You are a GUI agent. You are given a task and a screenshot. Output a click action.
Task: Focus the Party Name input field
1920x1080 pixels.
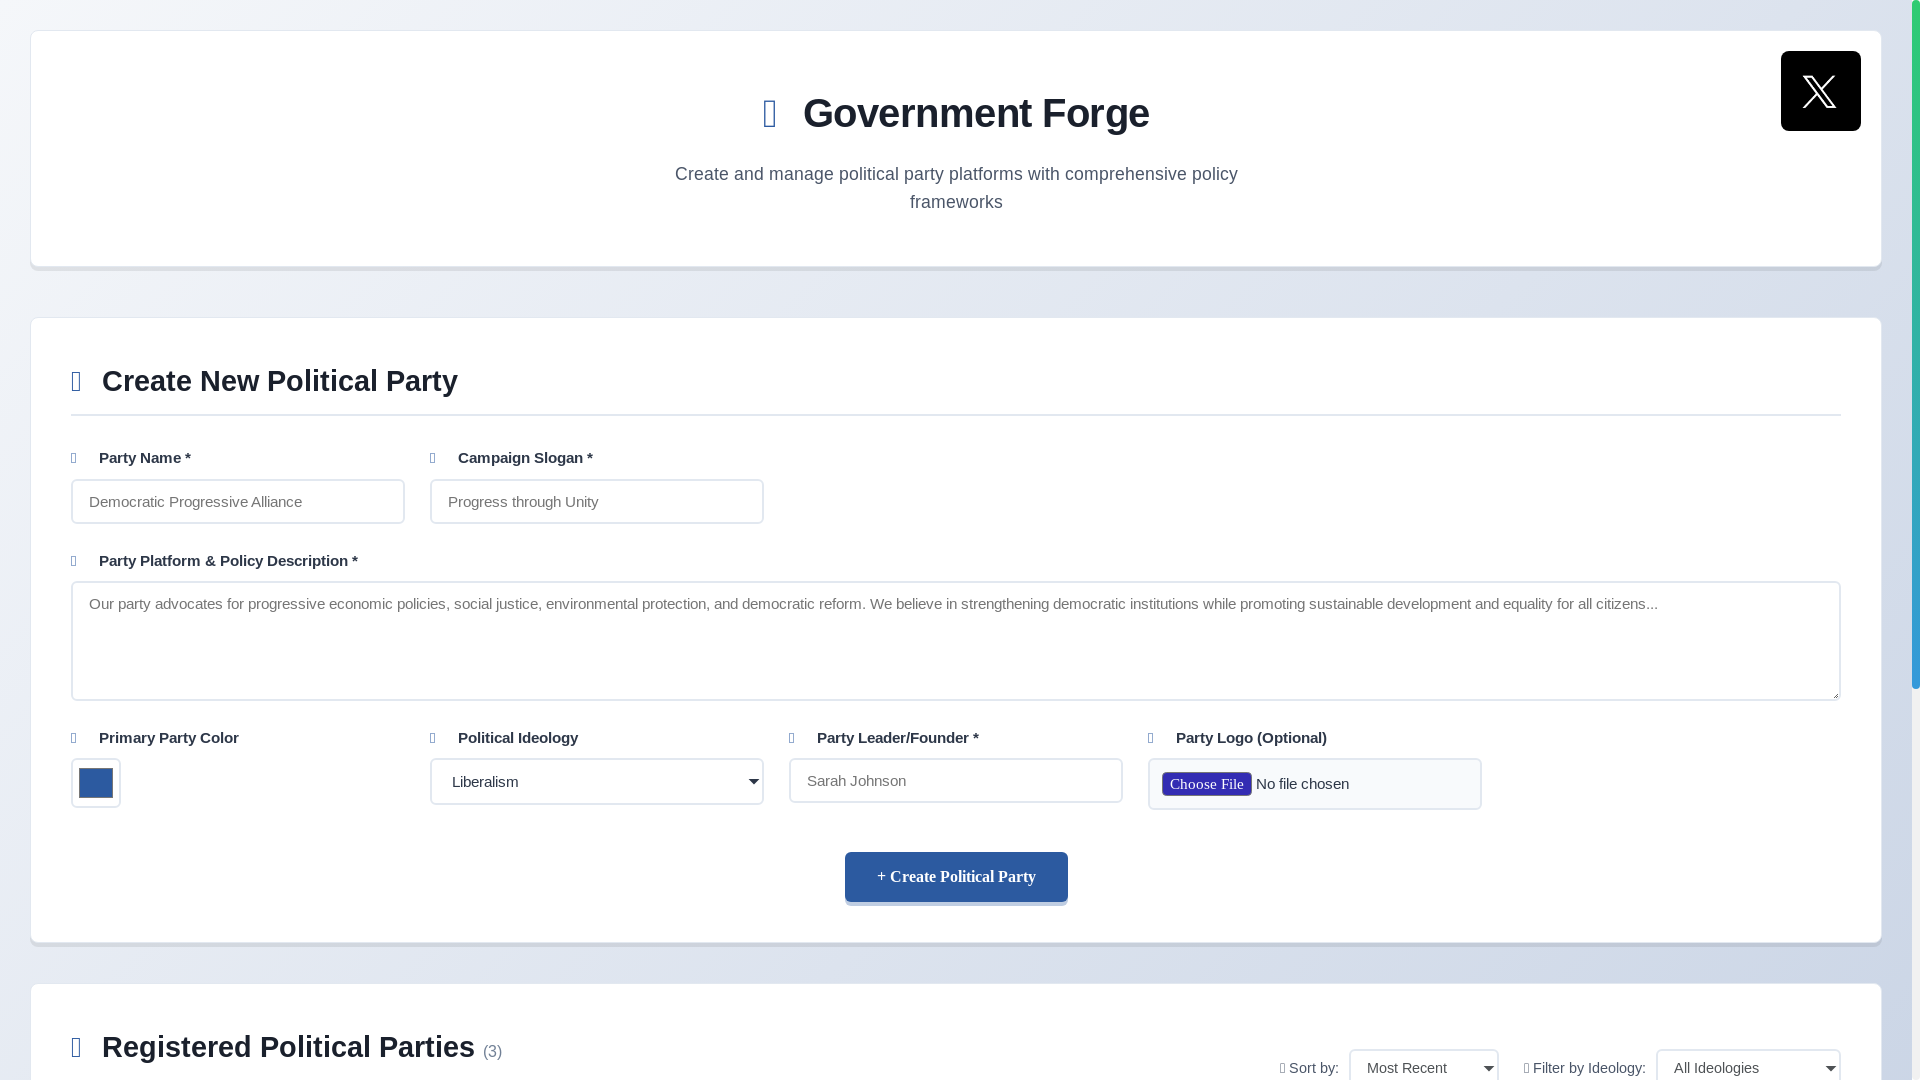pos(238,502)
